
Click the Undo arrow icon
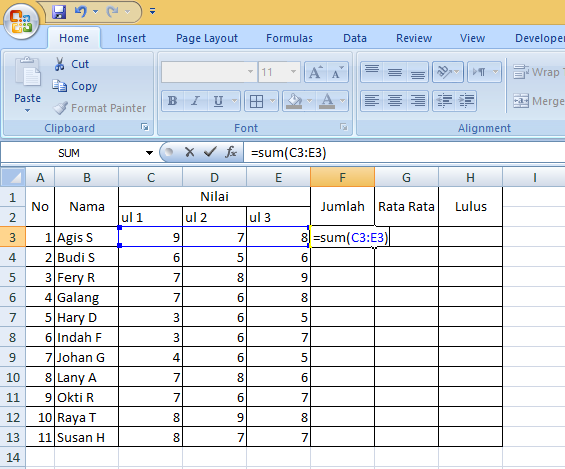click(81, 12)
